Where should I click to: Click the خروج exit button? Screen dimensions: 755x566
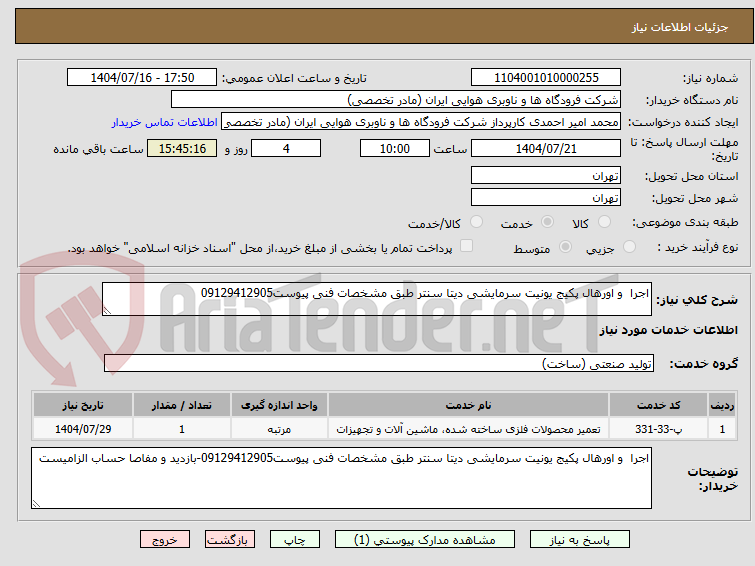[x=165, y=540]
